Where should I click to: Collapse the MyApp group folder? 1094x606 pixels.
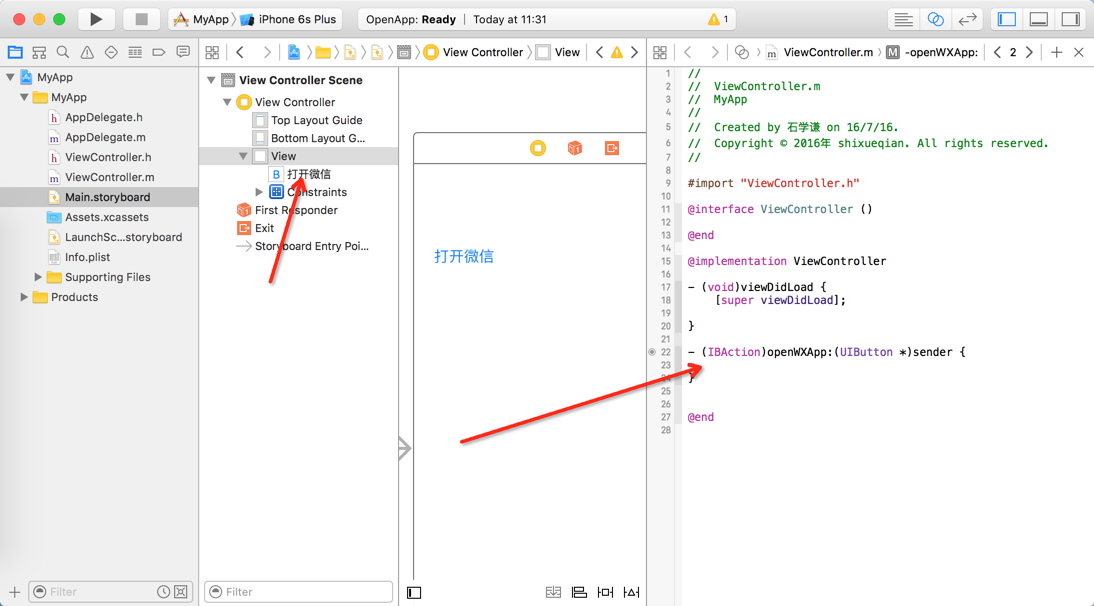24,97
